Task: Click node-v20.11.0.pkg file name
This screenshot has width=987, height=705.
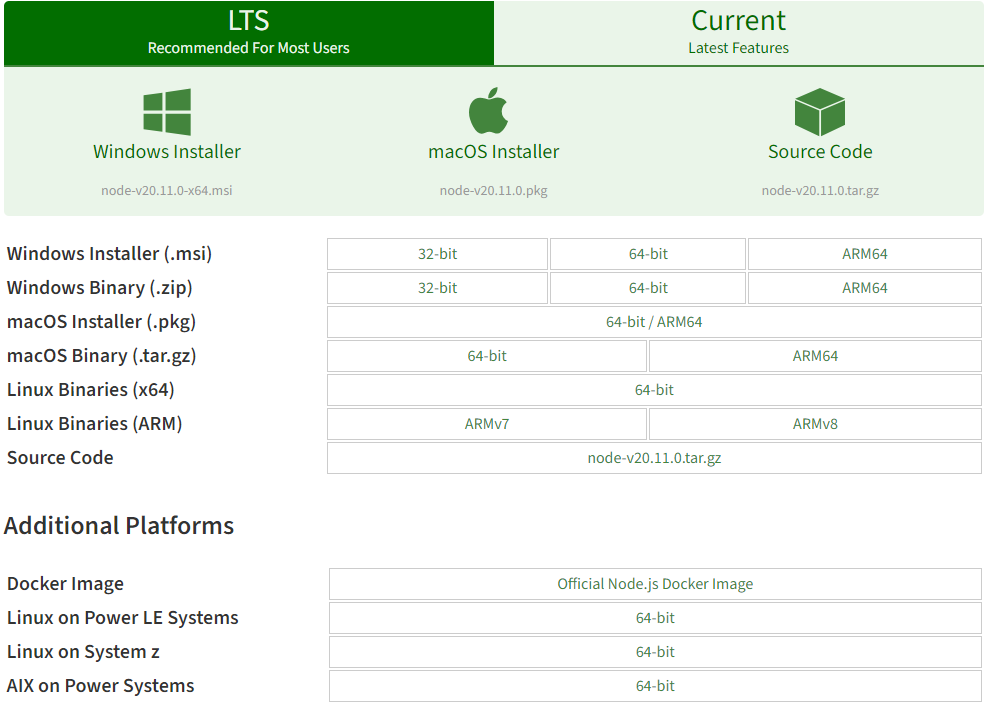Action: [x=494, y=190]
